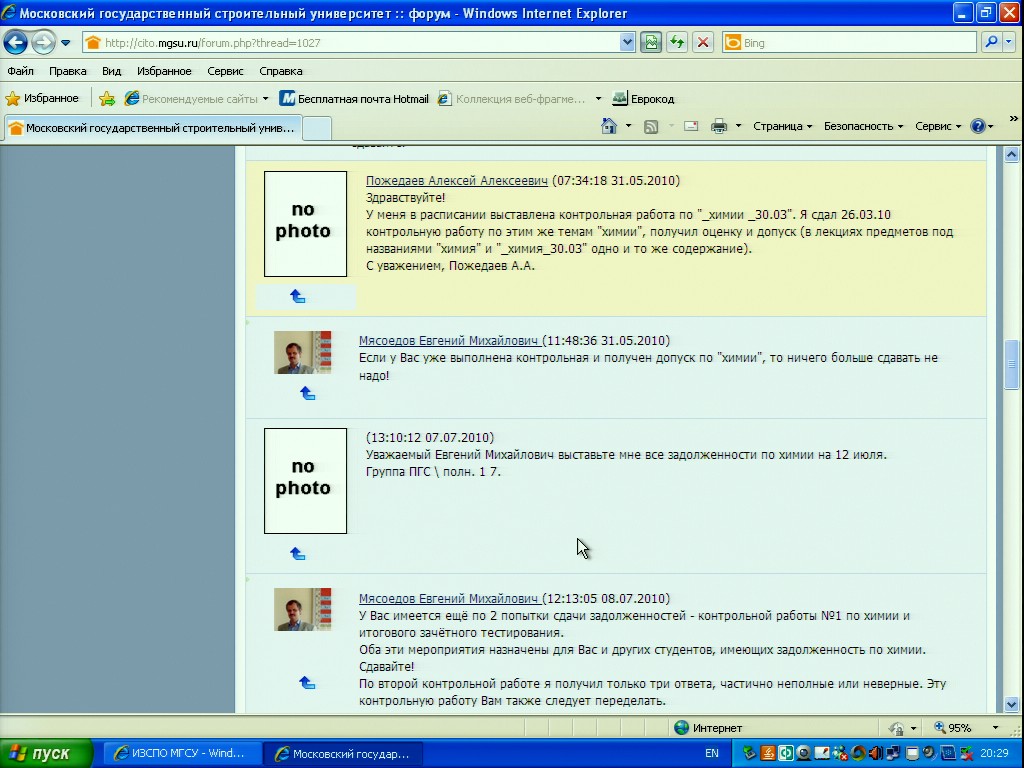The width and height of the screenshot is (1024, 768).
Task: Go to home page via house icon
Action: [x=609, y=126]
